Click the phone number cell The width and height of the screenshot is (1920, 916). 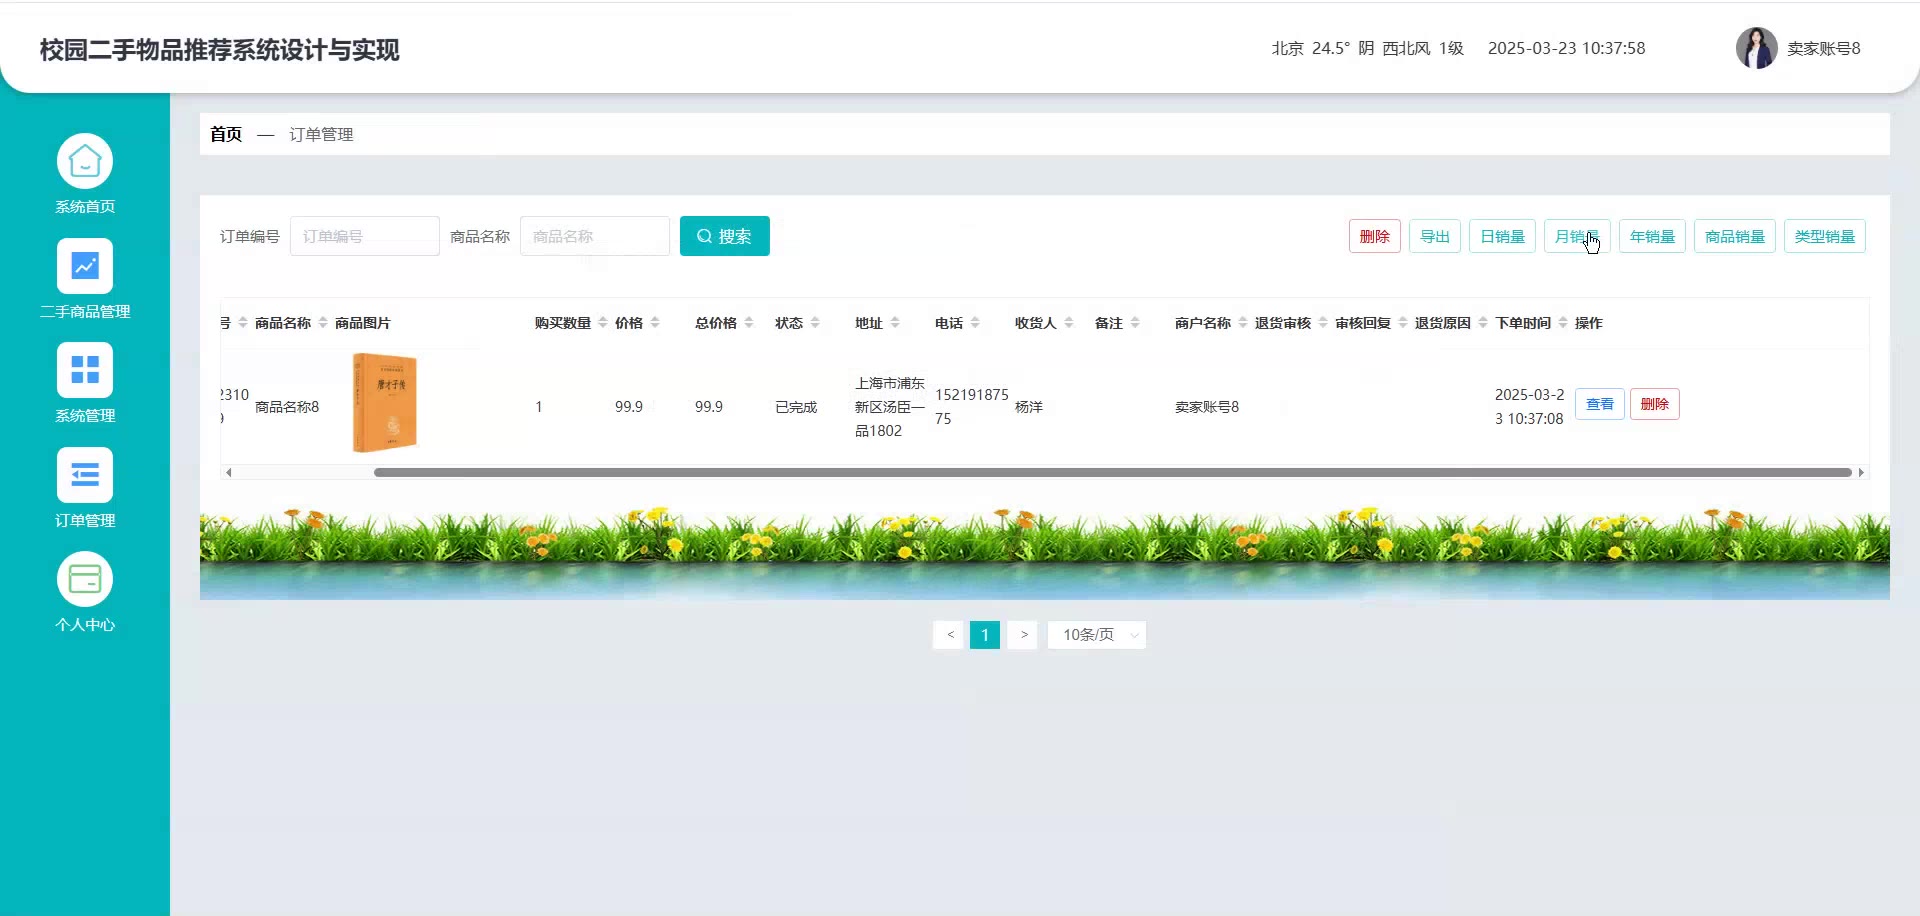pyautogui.click(x=971, y=407)
